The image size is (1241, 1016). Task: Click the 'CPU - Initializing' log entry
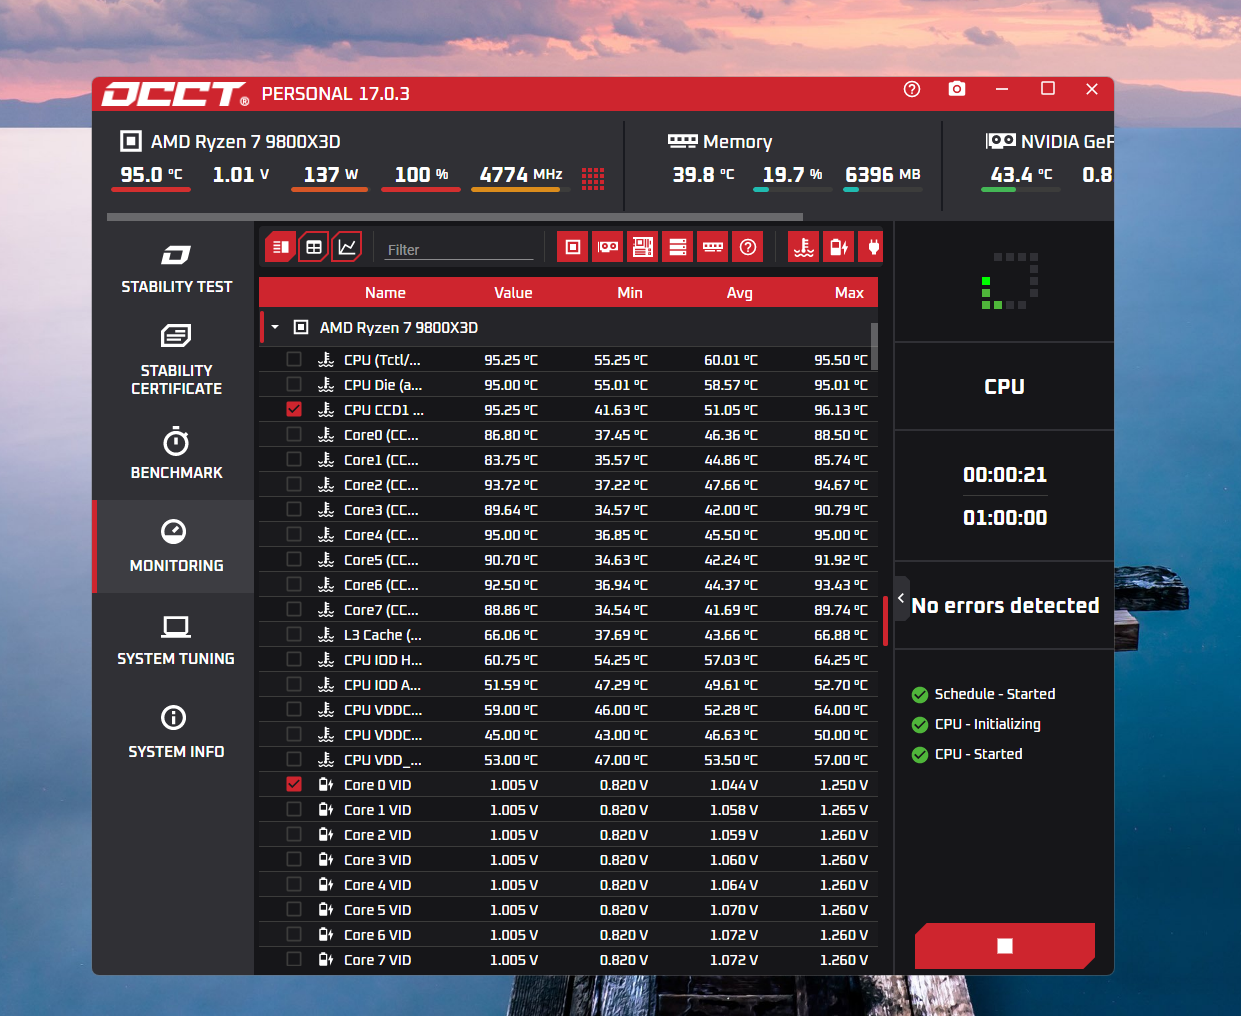[987, 724]
